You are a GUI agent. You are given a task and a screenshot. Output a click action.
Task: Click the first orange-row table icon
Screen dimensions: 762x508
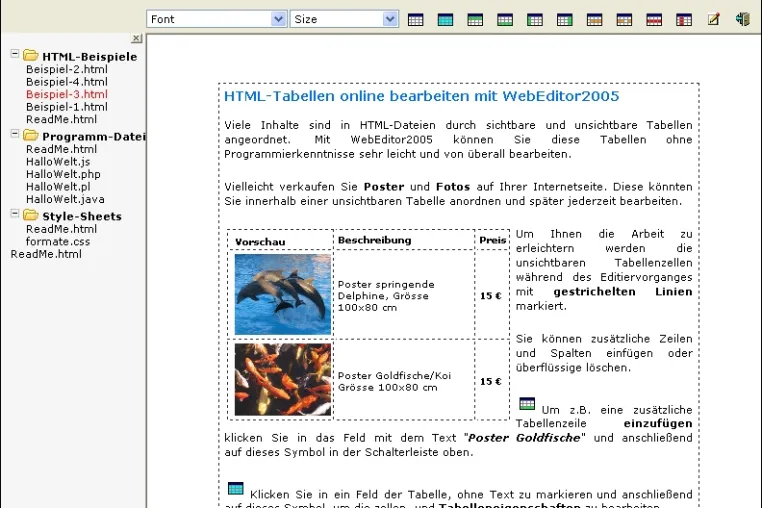pos(594,19)
